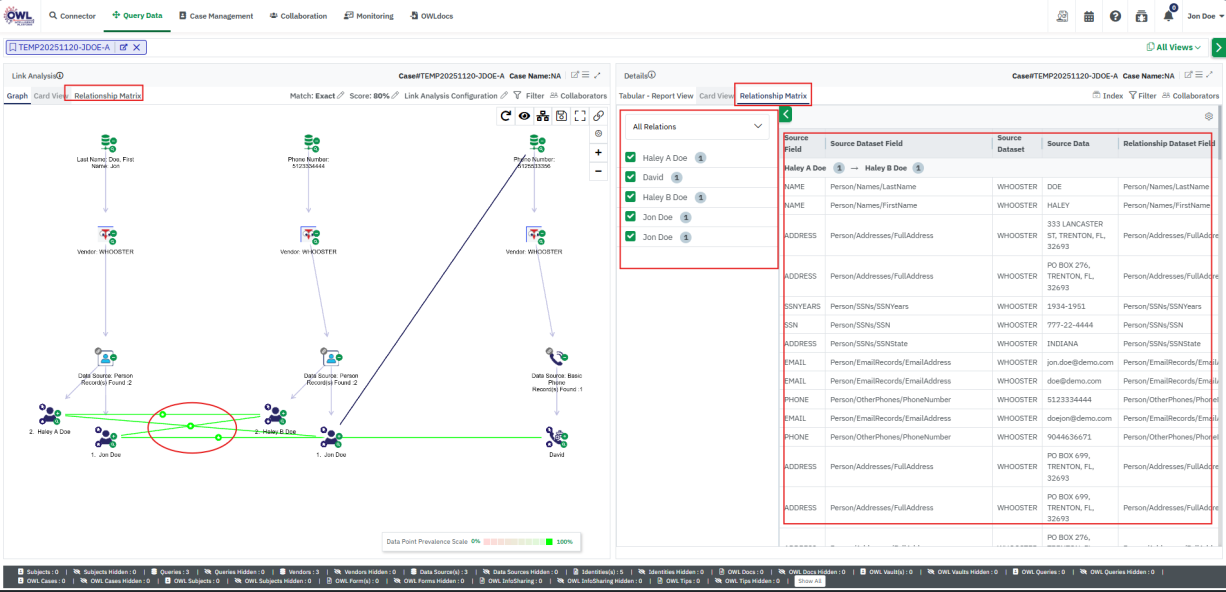Image resolution: width=1226 pixels, height=592 pixels.
Task: Click Show All in the status bar
Action: pos(810,580)
